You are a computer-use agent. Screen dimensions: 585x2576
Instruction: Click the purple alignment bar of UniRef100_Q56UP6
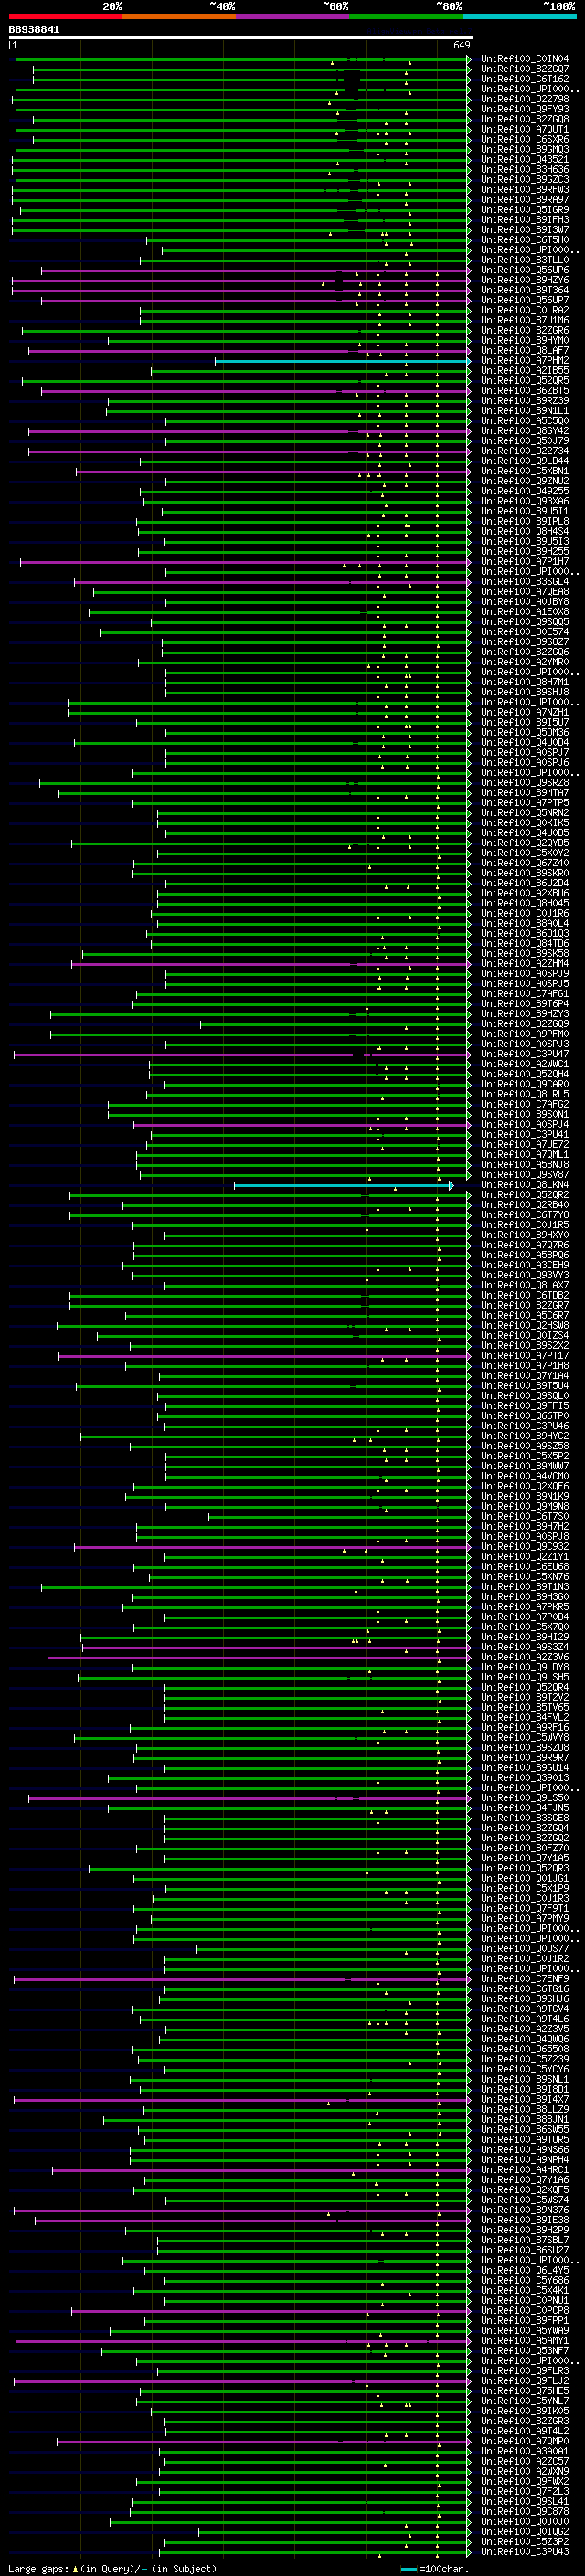click(x=255, y=270)
